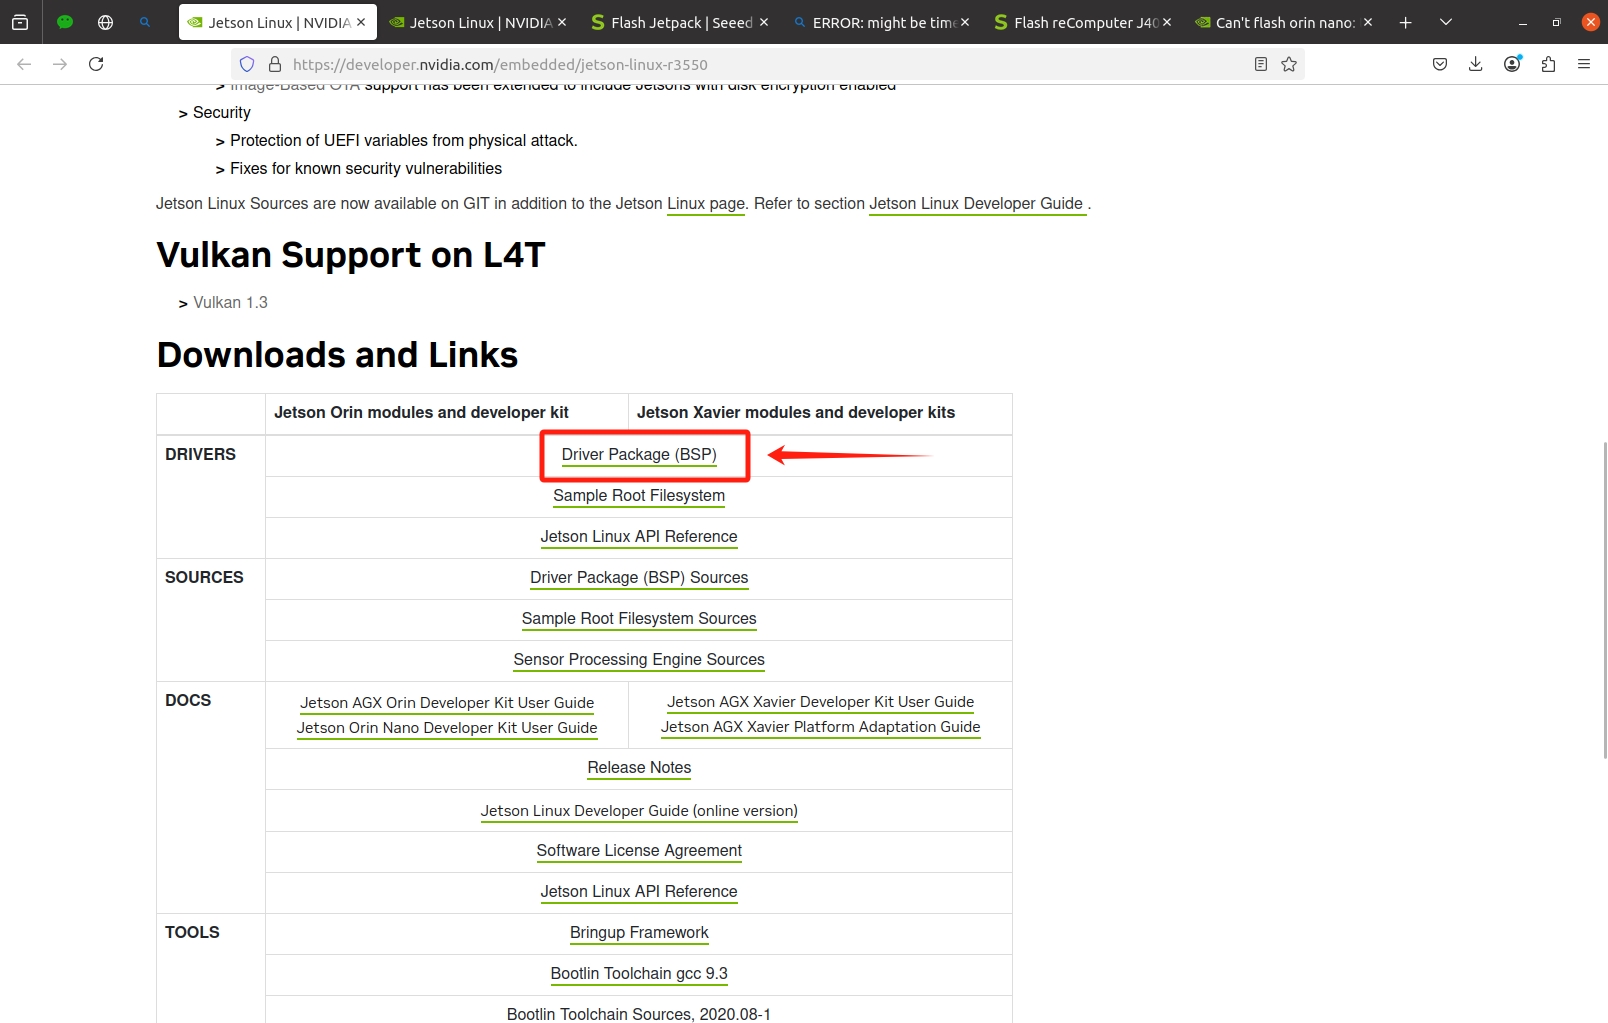1608x1023 pixels.
Task: Close the Flash Jetpack Seeed tab
Action: point(764,22)
